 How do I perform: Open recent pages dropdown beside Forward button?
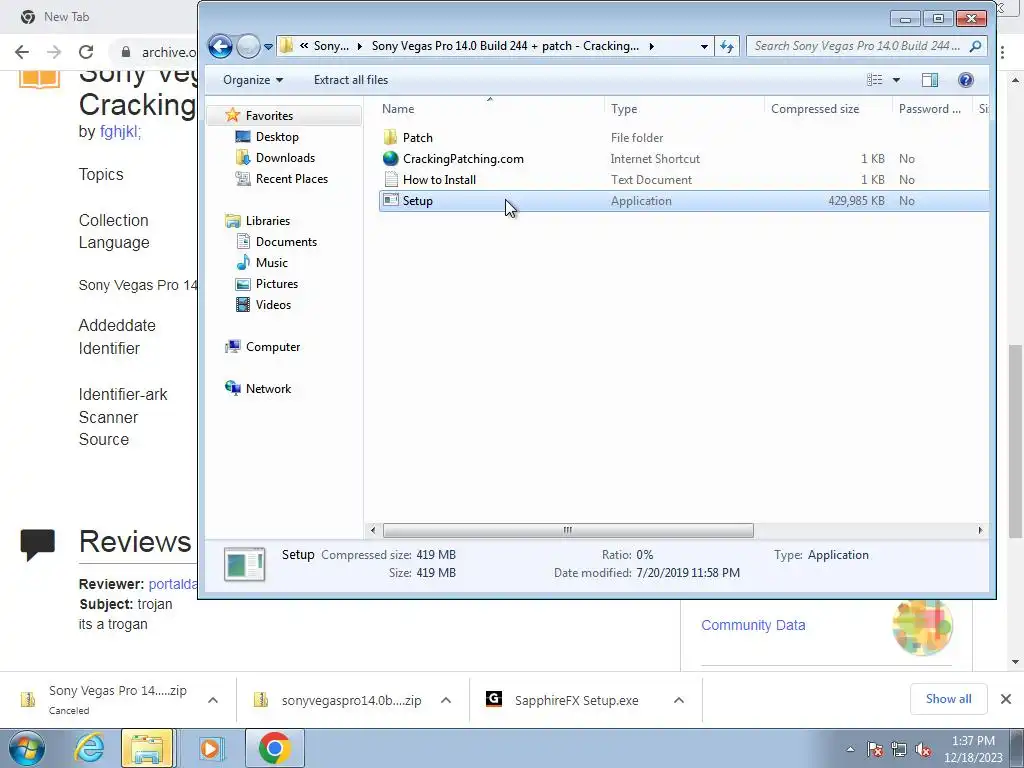click(268, 47)
